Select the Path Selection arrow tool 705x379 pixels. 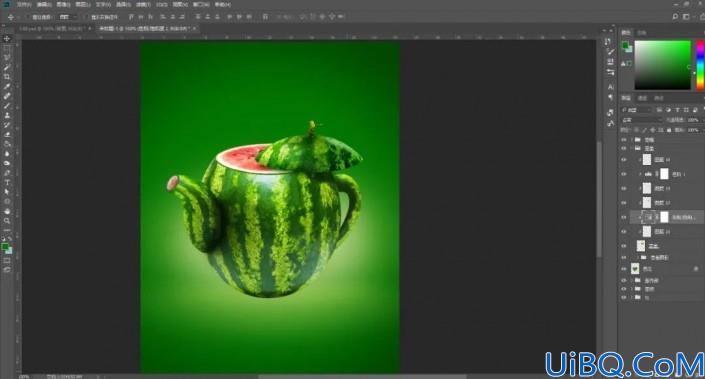7,192
